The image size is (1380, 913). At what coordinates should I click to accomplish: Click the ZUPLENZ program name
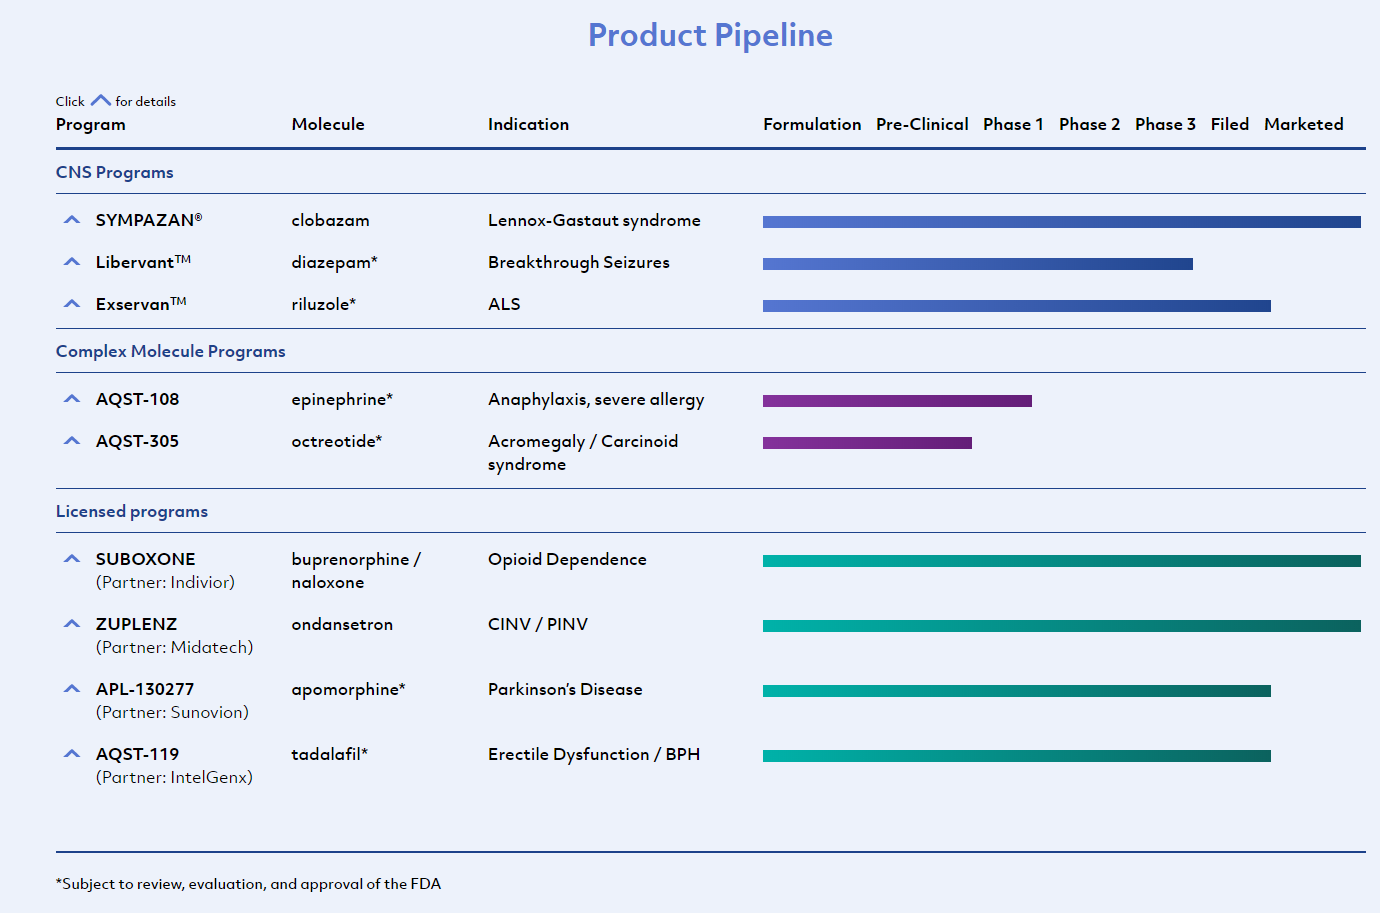coord(136,624)
